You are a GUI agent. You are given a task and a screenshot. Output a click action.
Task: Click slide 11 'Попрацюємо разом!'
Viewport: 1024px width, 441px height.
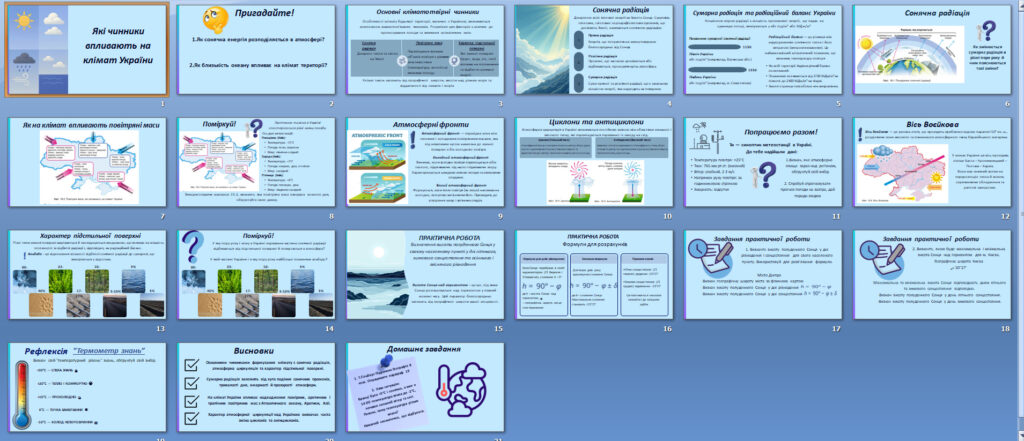click(x=763, y=162)
